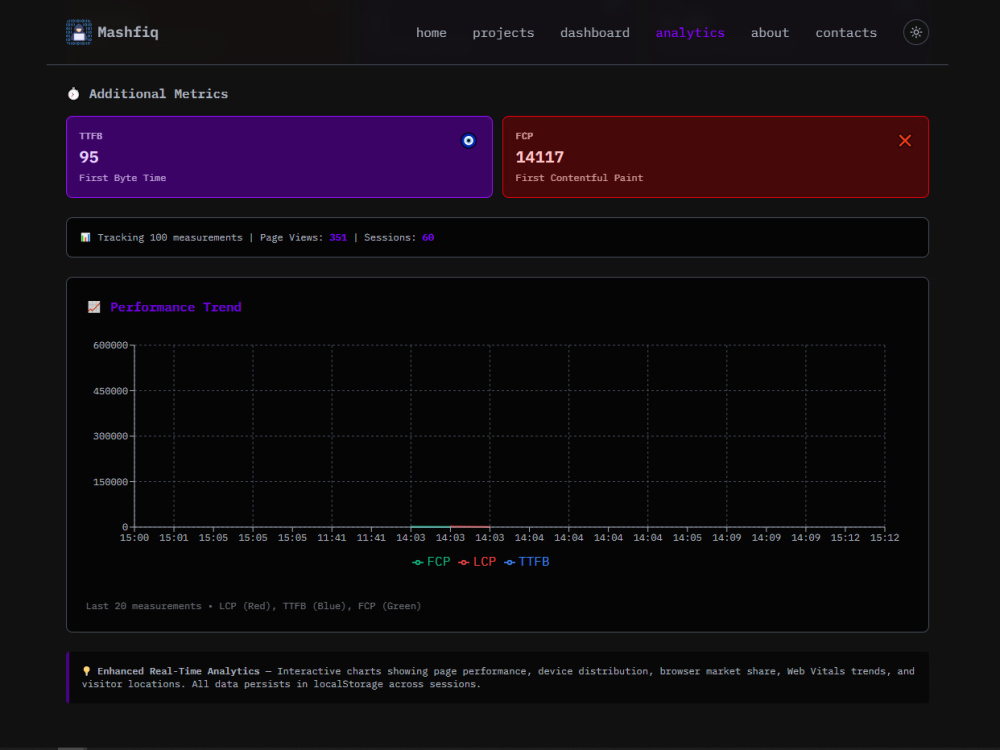The width and height of the screenshot is (1000, 750).
Task: Click the 450000 y-axis label
Action: click(x=110, y=391)
